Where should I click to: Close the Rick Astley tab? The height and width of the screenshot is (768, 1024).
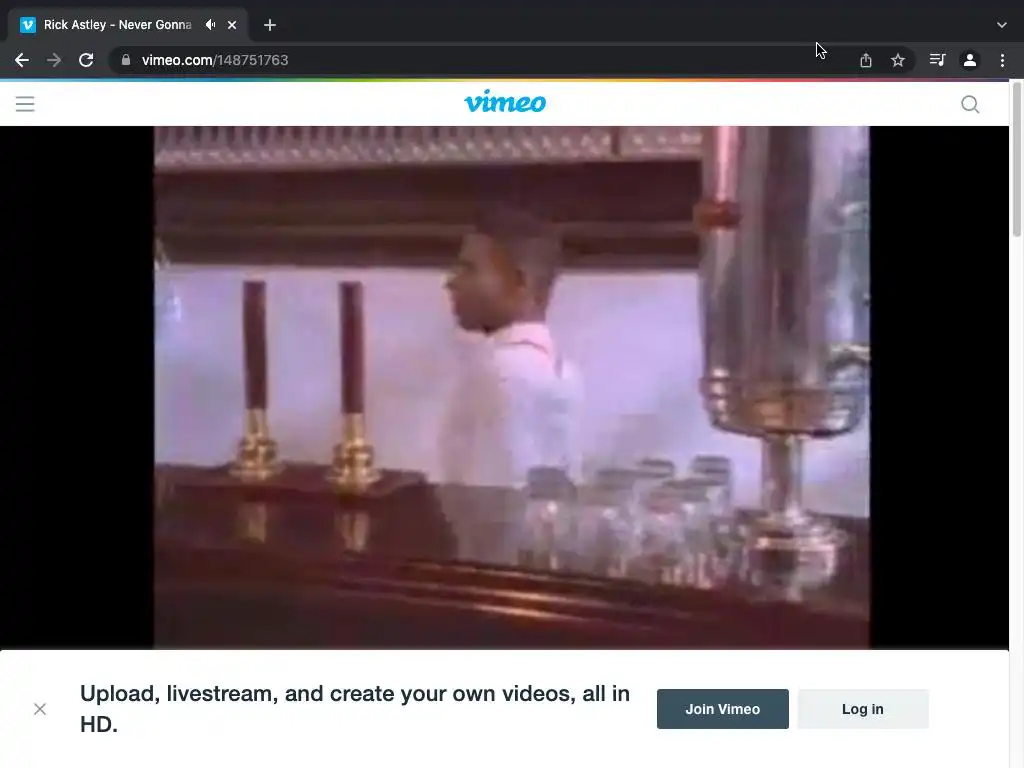click(x=232, y=25)
